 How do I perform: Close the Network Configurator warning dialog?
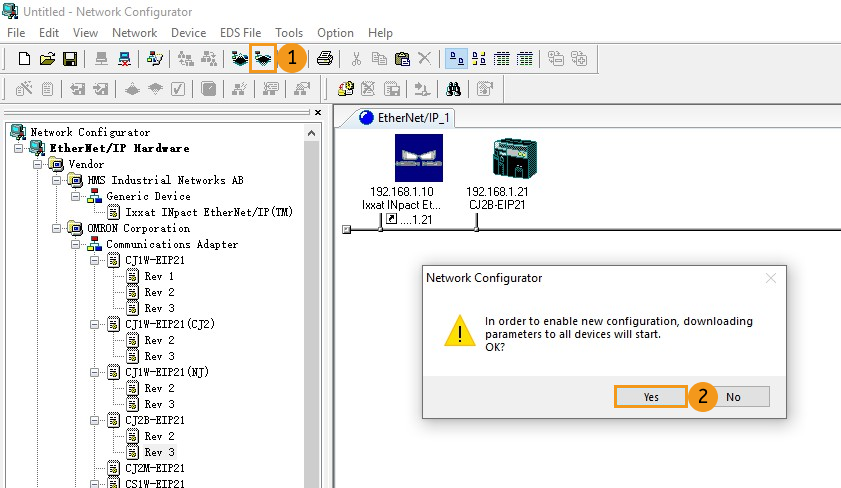771,278
